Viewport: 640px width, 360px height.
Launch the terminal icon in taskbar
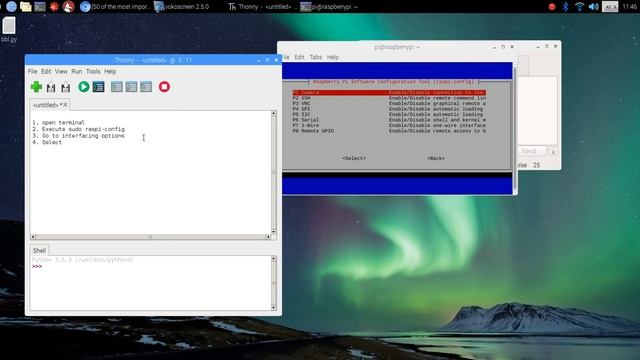[40, 7]
